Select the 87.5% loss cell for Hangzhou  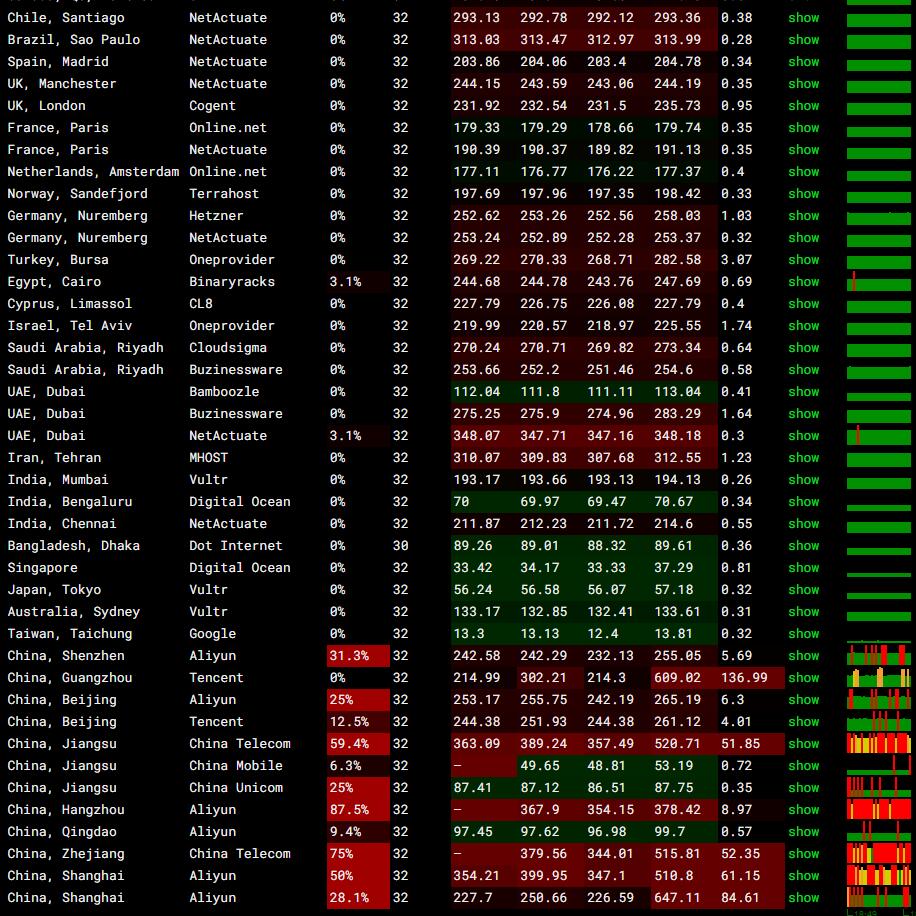point(358,810)
